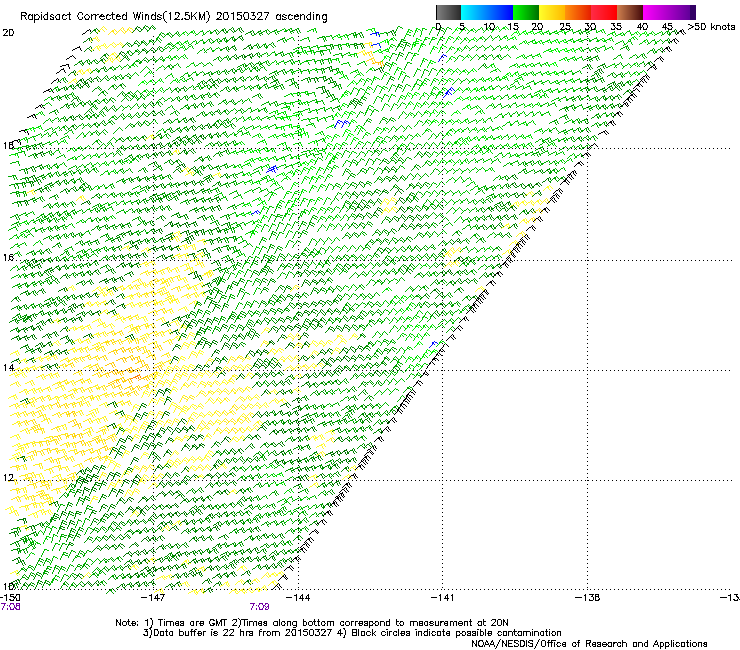
Task: Click the cyan 5-10 knots color swatch
Action: click(474, 12)
